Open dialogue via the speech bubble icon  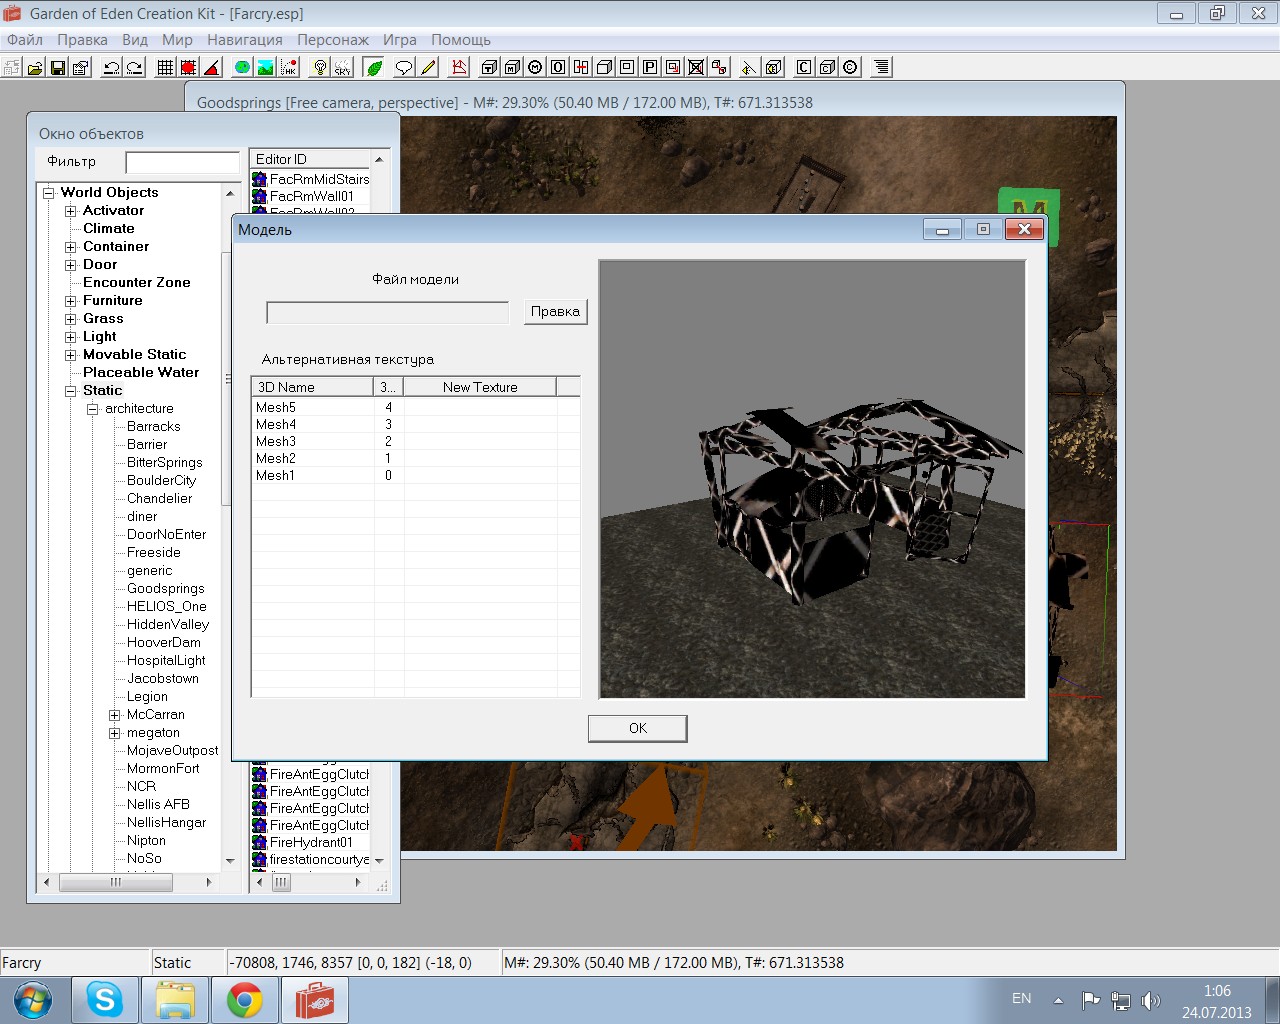click(x=404, y=67)
